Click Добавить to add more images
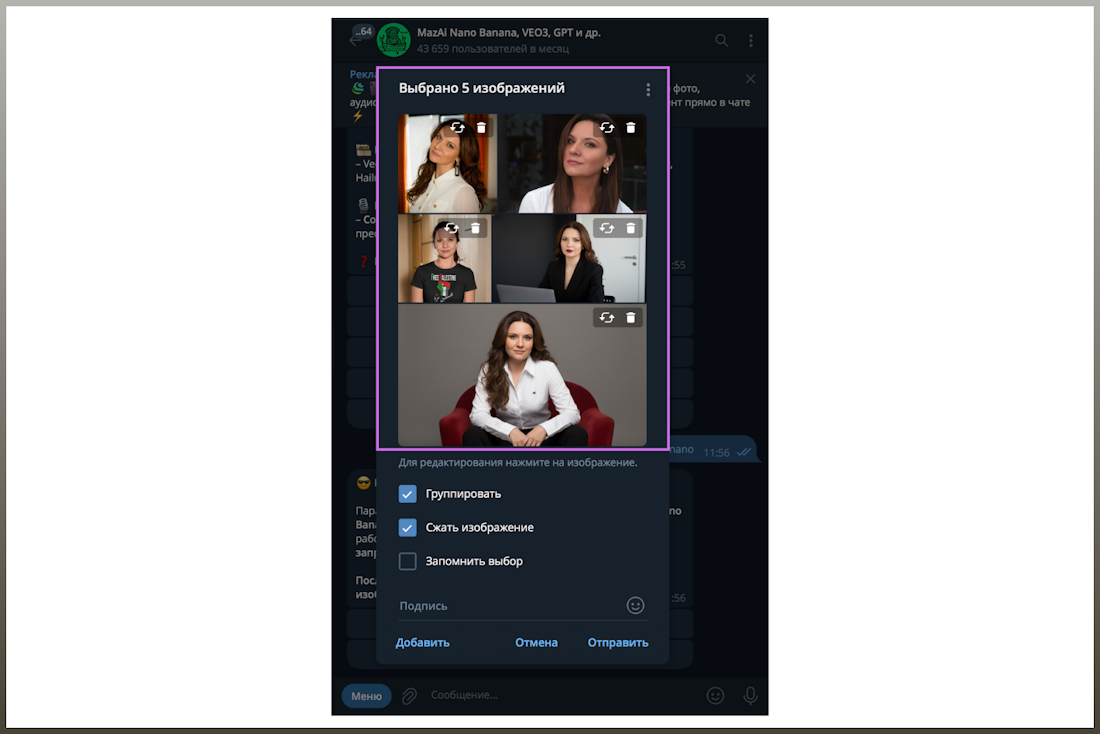Image resolution: width=1100 pixels, height=734 pixels. pos(423,643)
